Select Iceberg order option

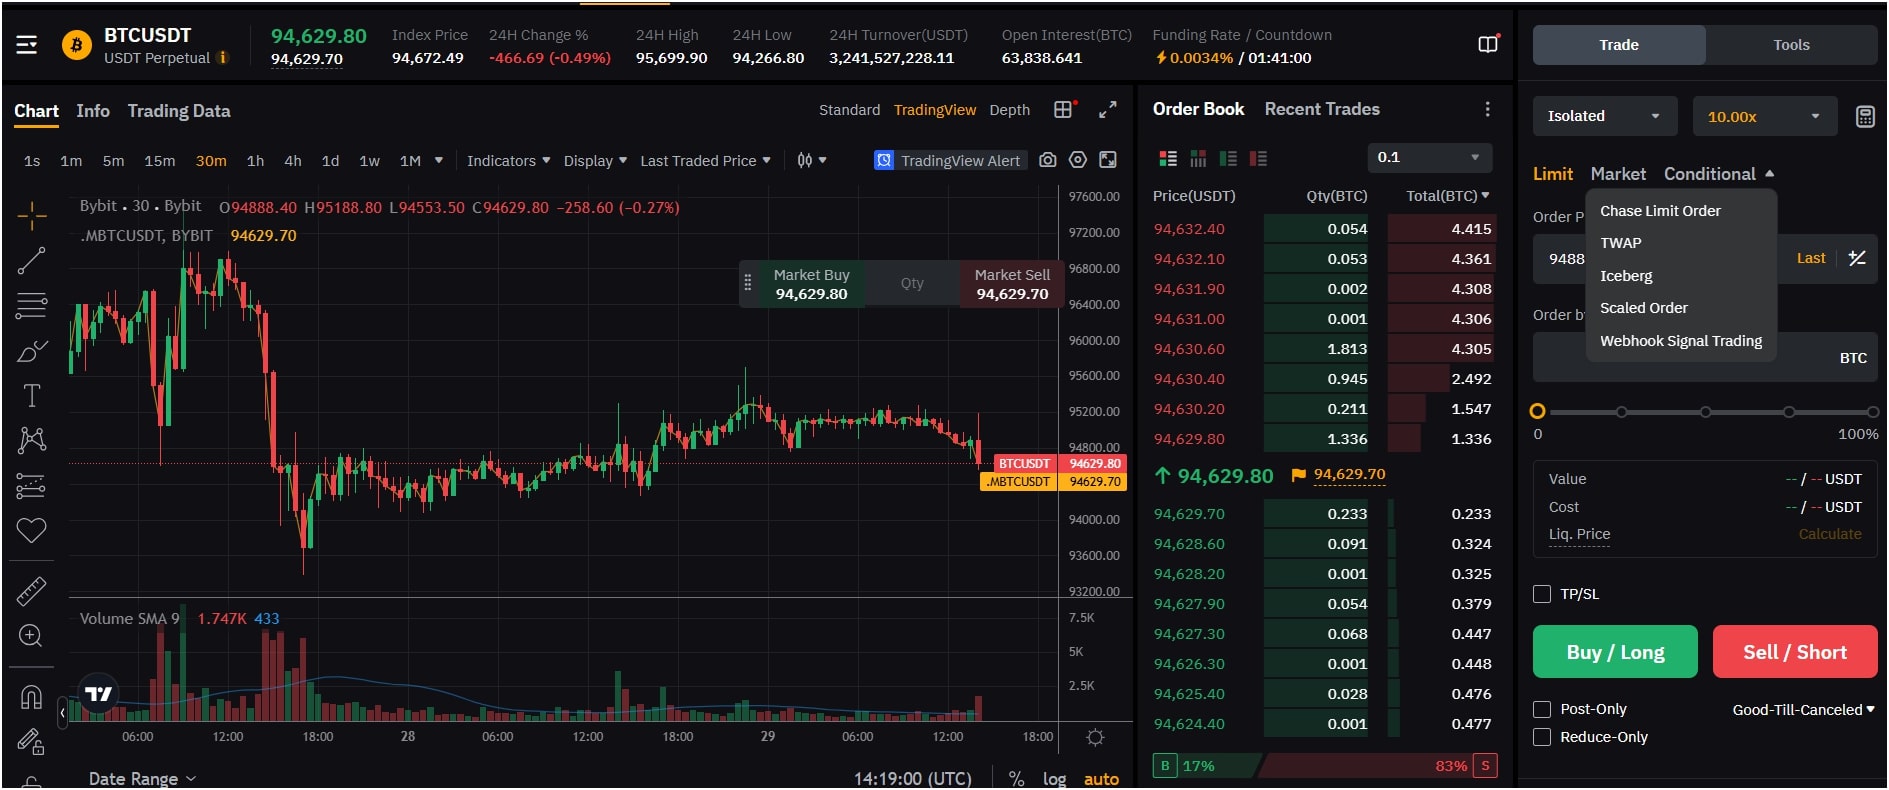[x=1626, y=276]
